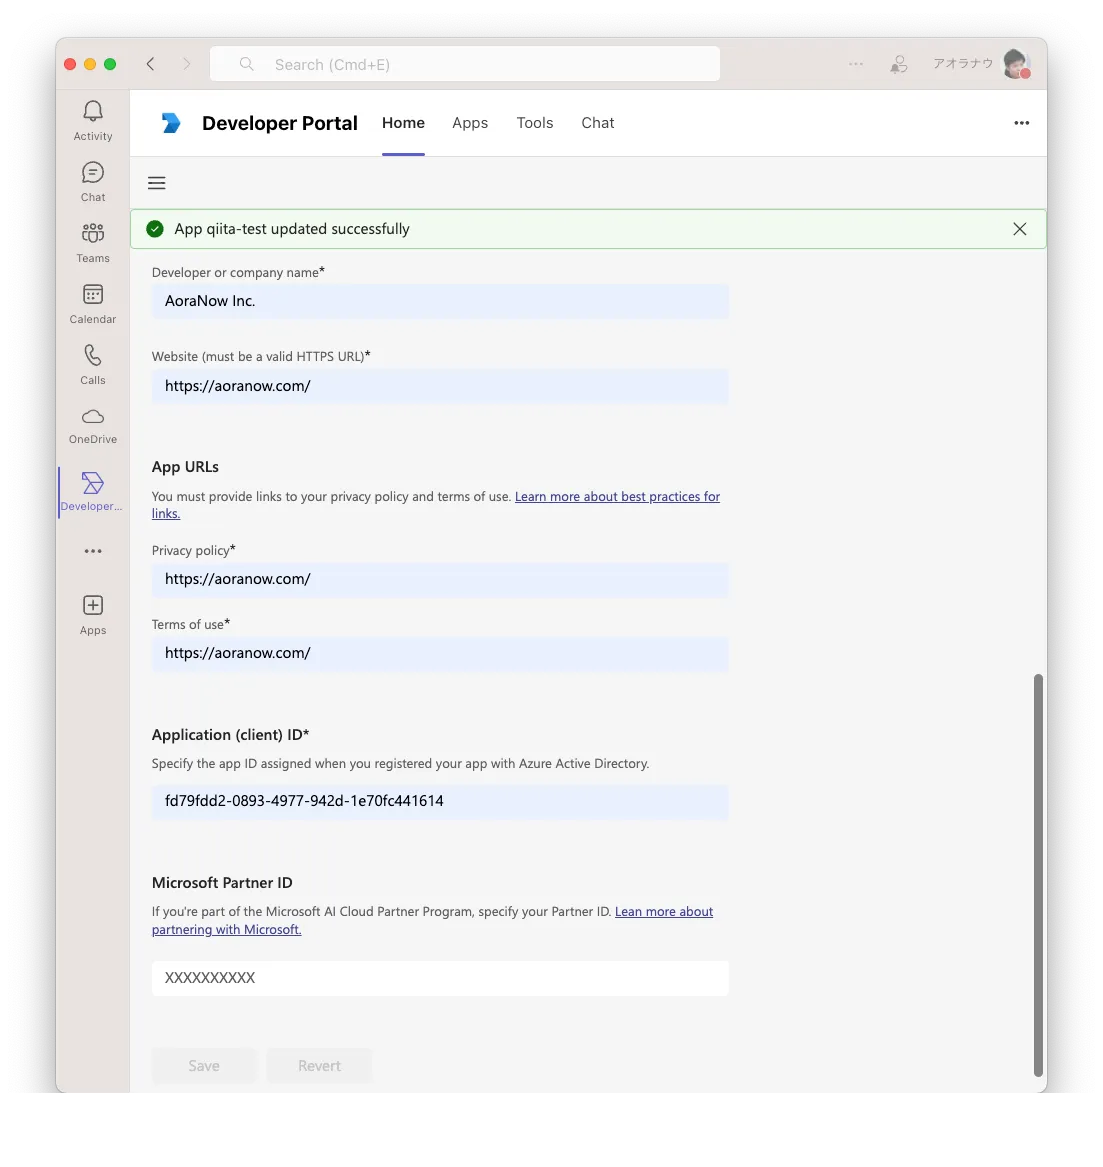
Task: Open Learn more about best practices link
Action: click(x=617, y=496)
